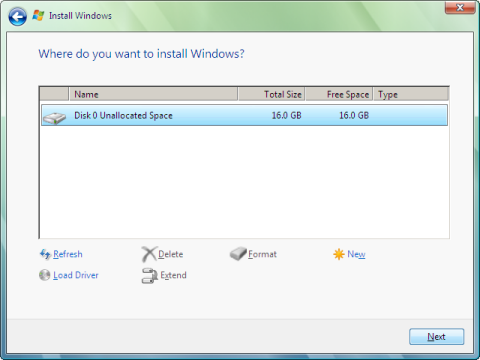Viewport: 480px width, 360px height.
Task: Click the New partition star icon
Action: pos(339,254)
